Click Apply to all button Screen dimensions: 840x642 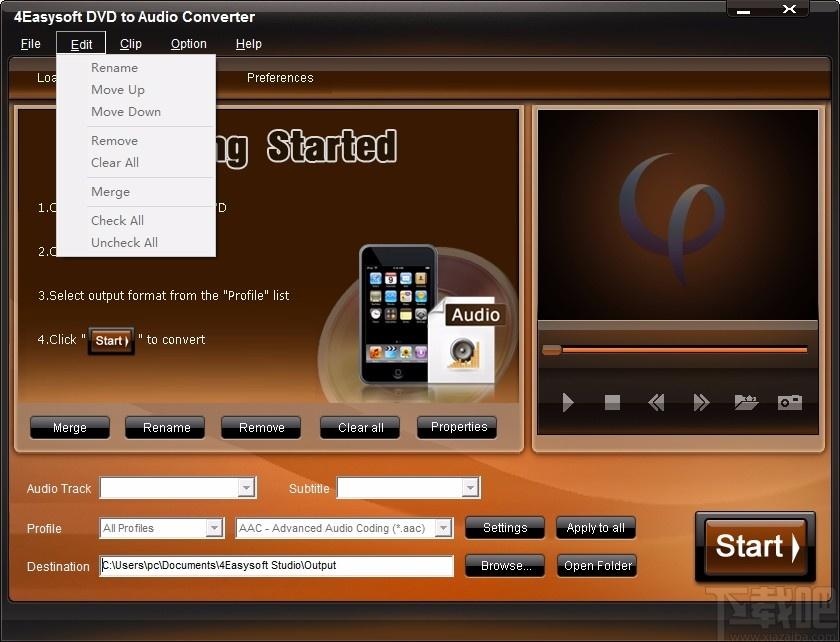coord(596,528)
